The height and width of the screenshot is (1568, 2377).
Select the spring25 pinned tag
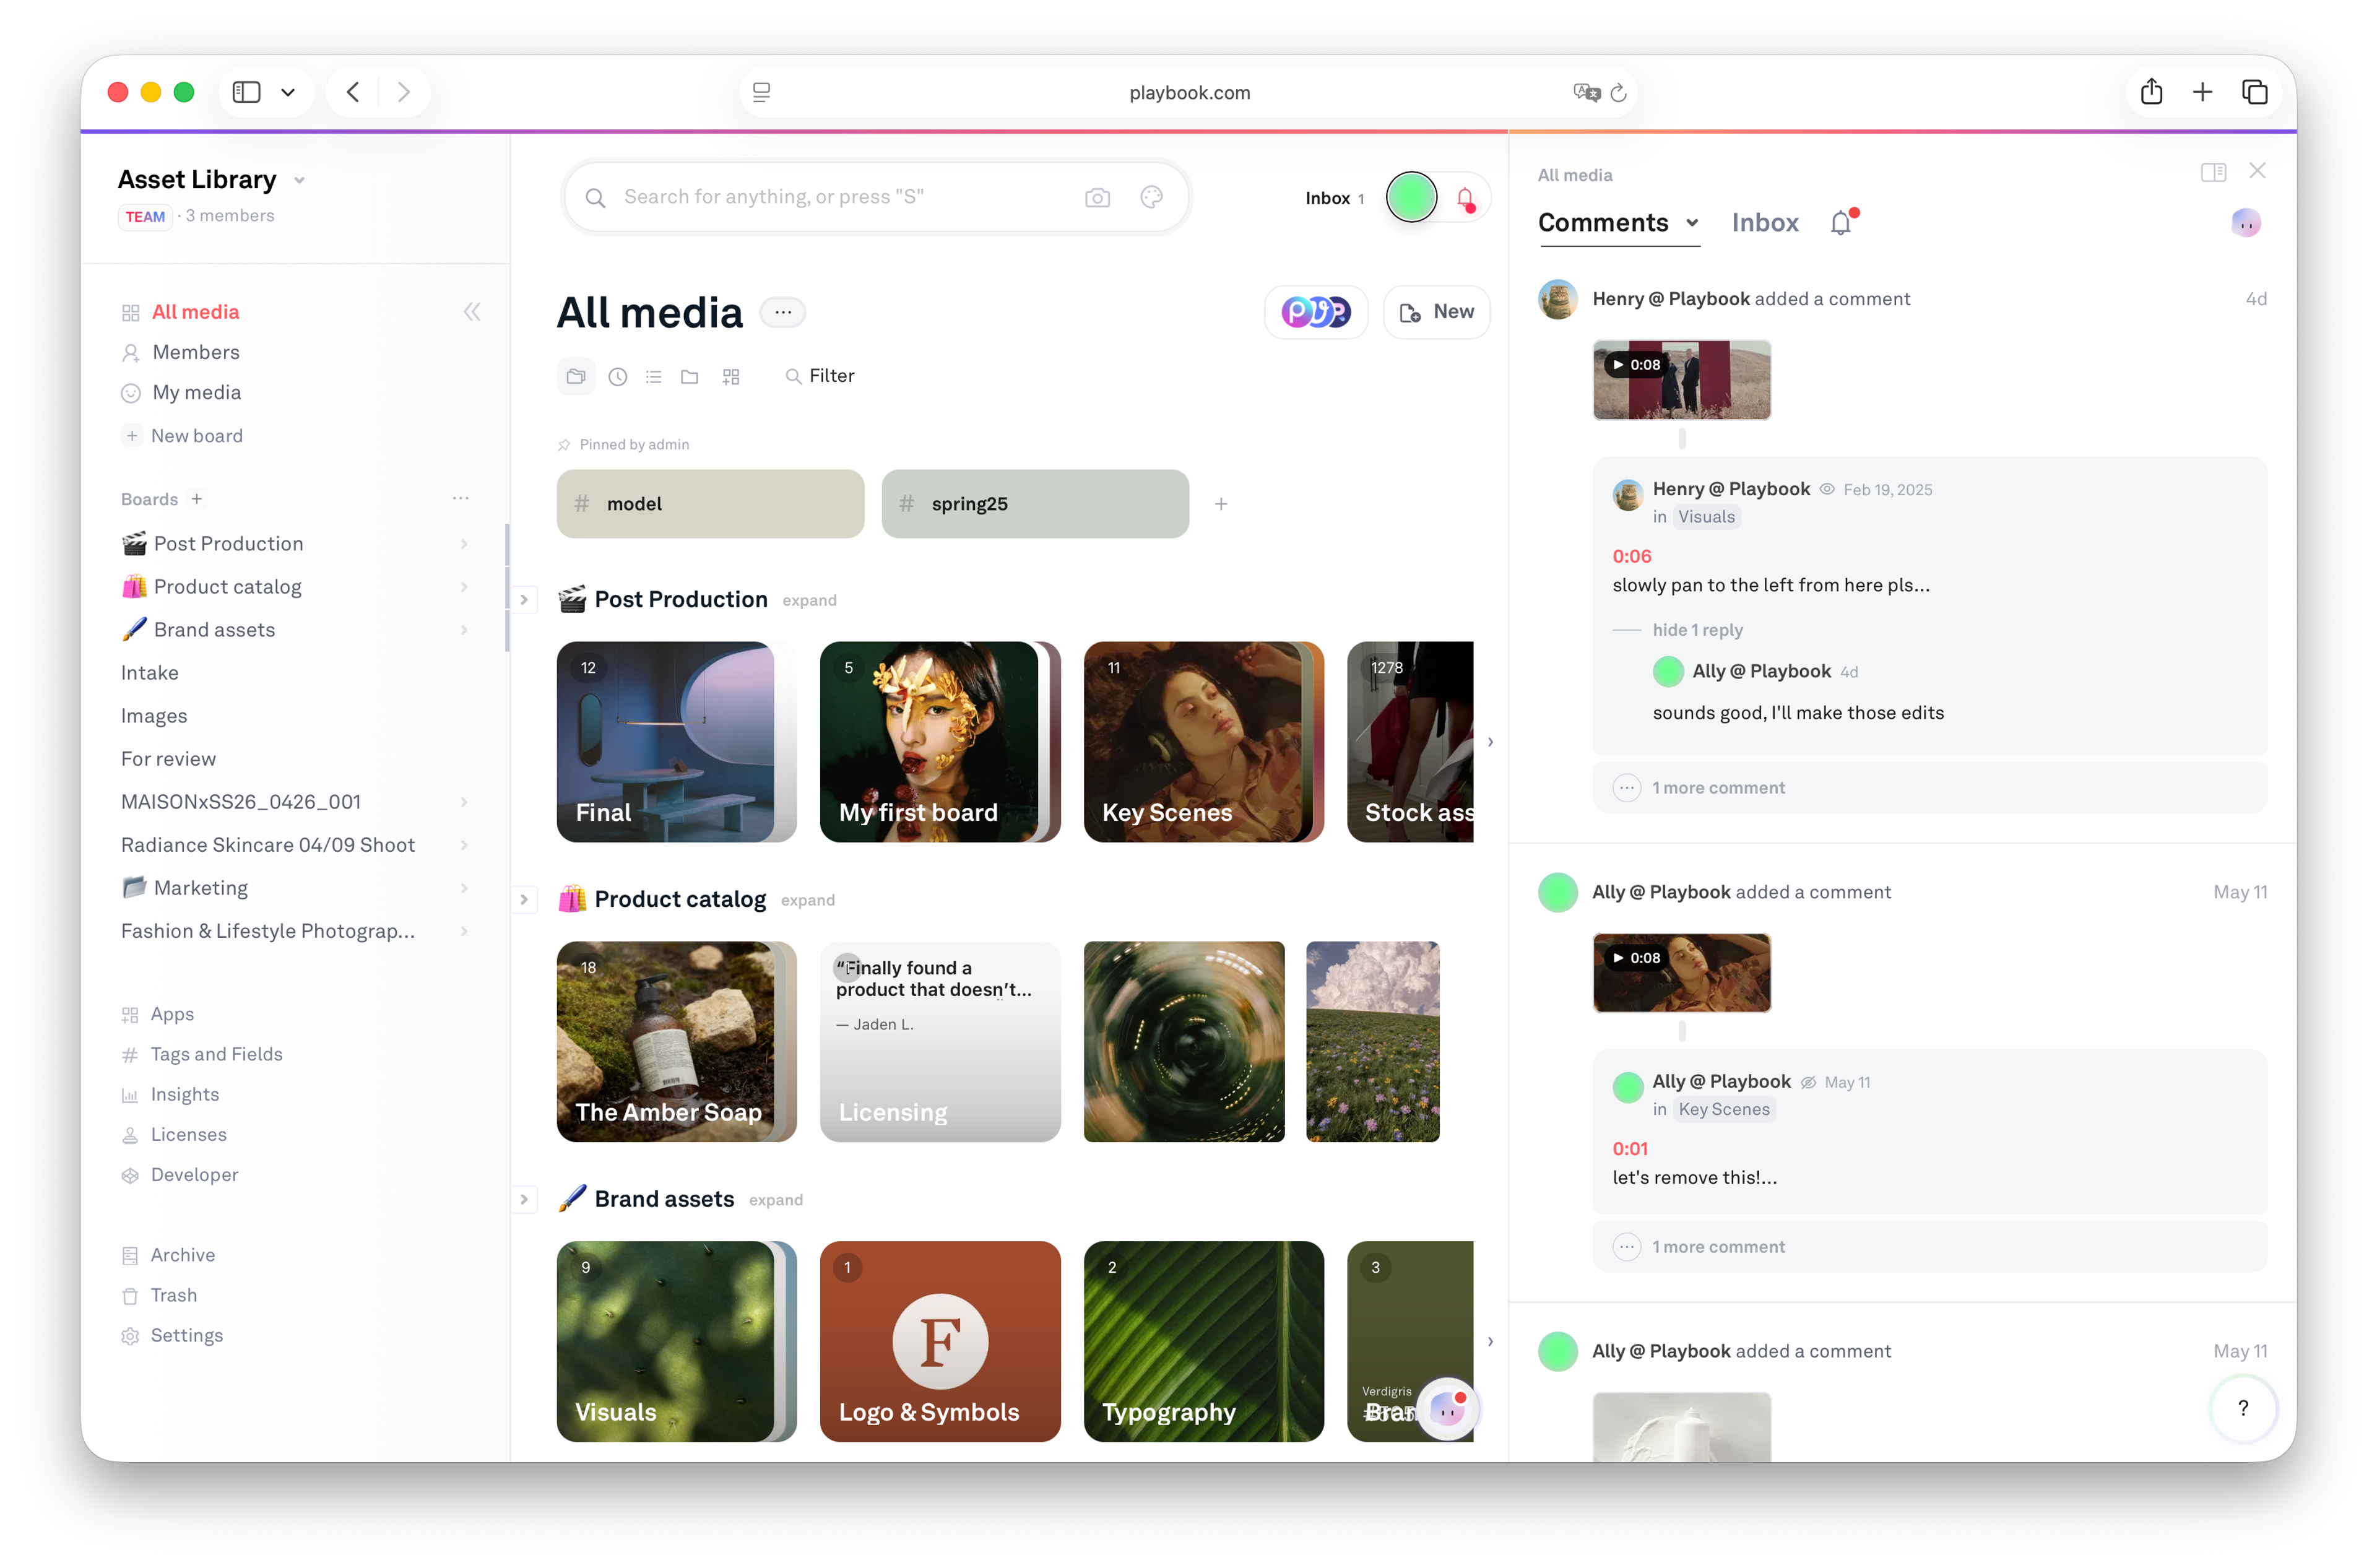tap(1035, 504)
